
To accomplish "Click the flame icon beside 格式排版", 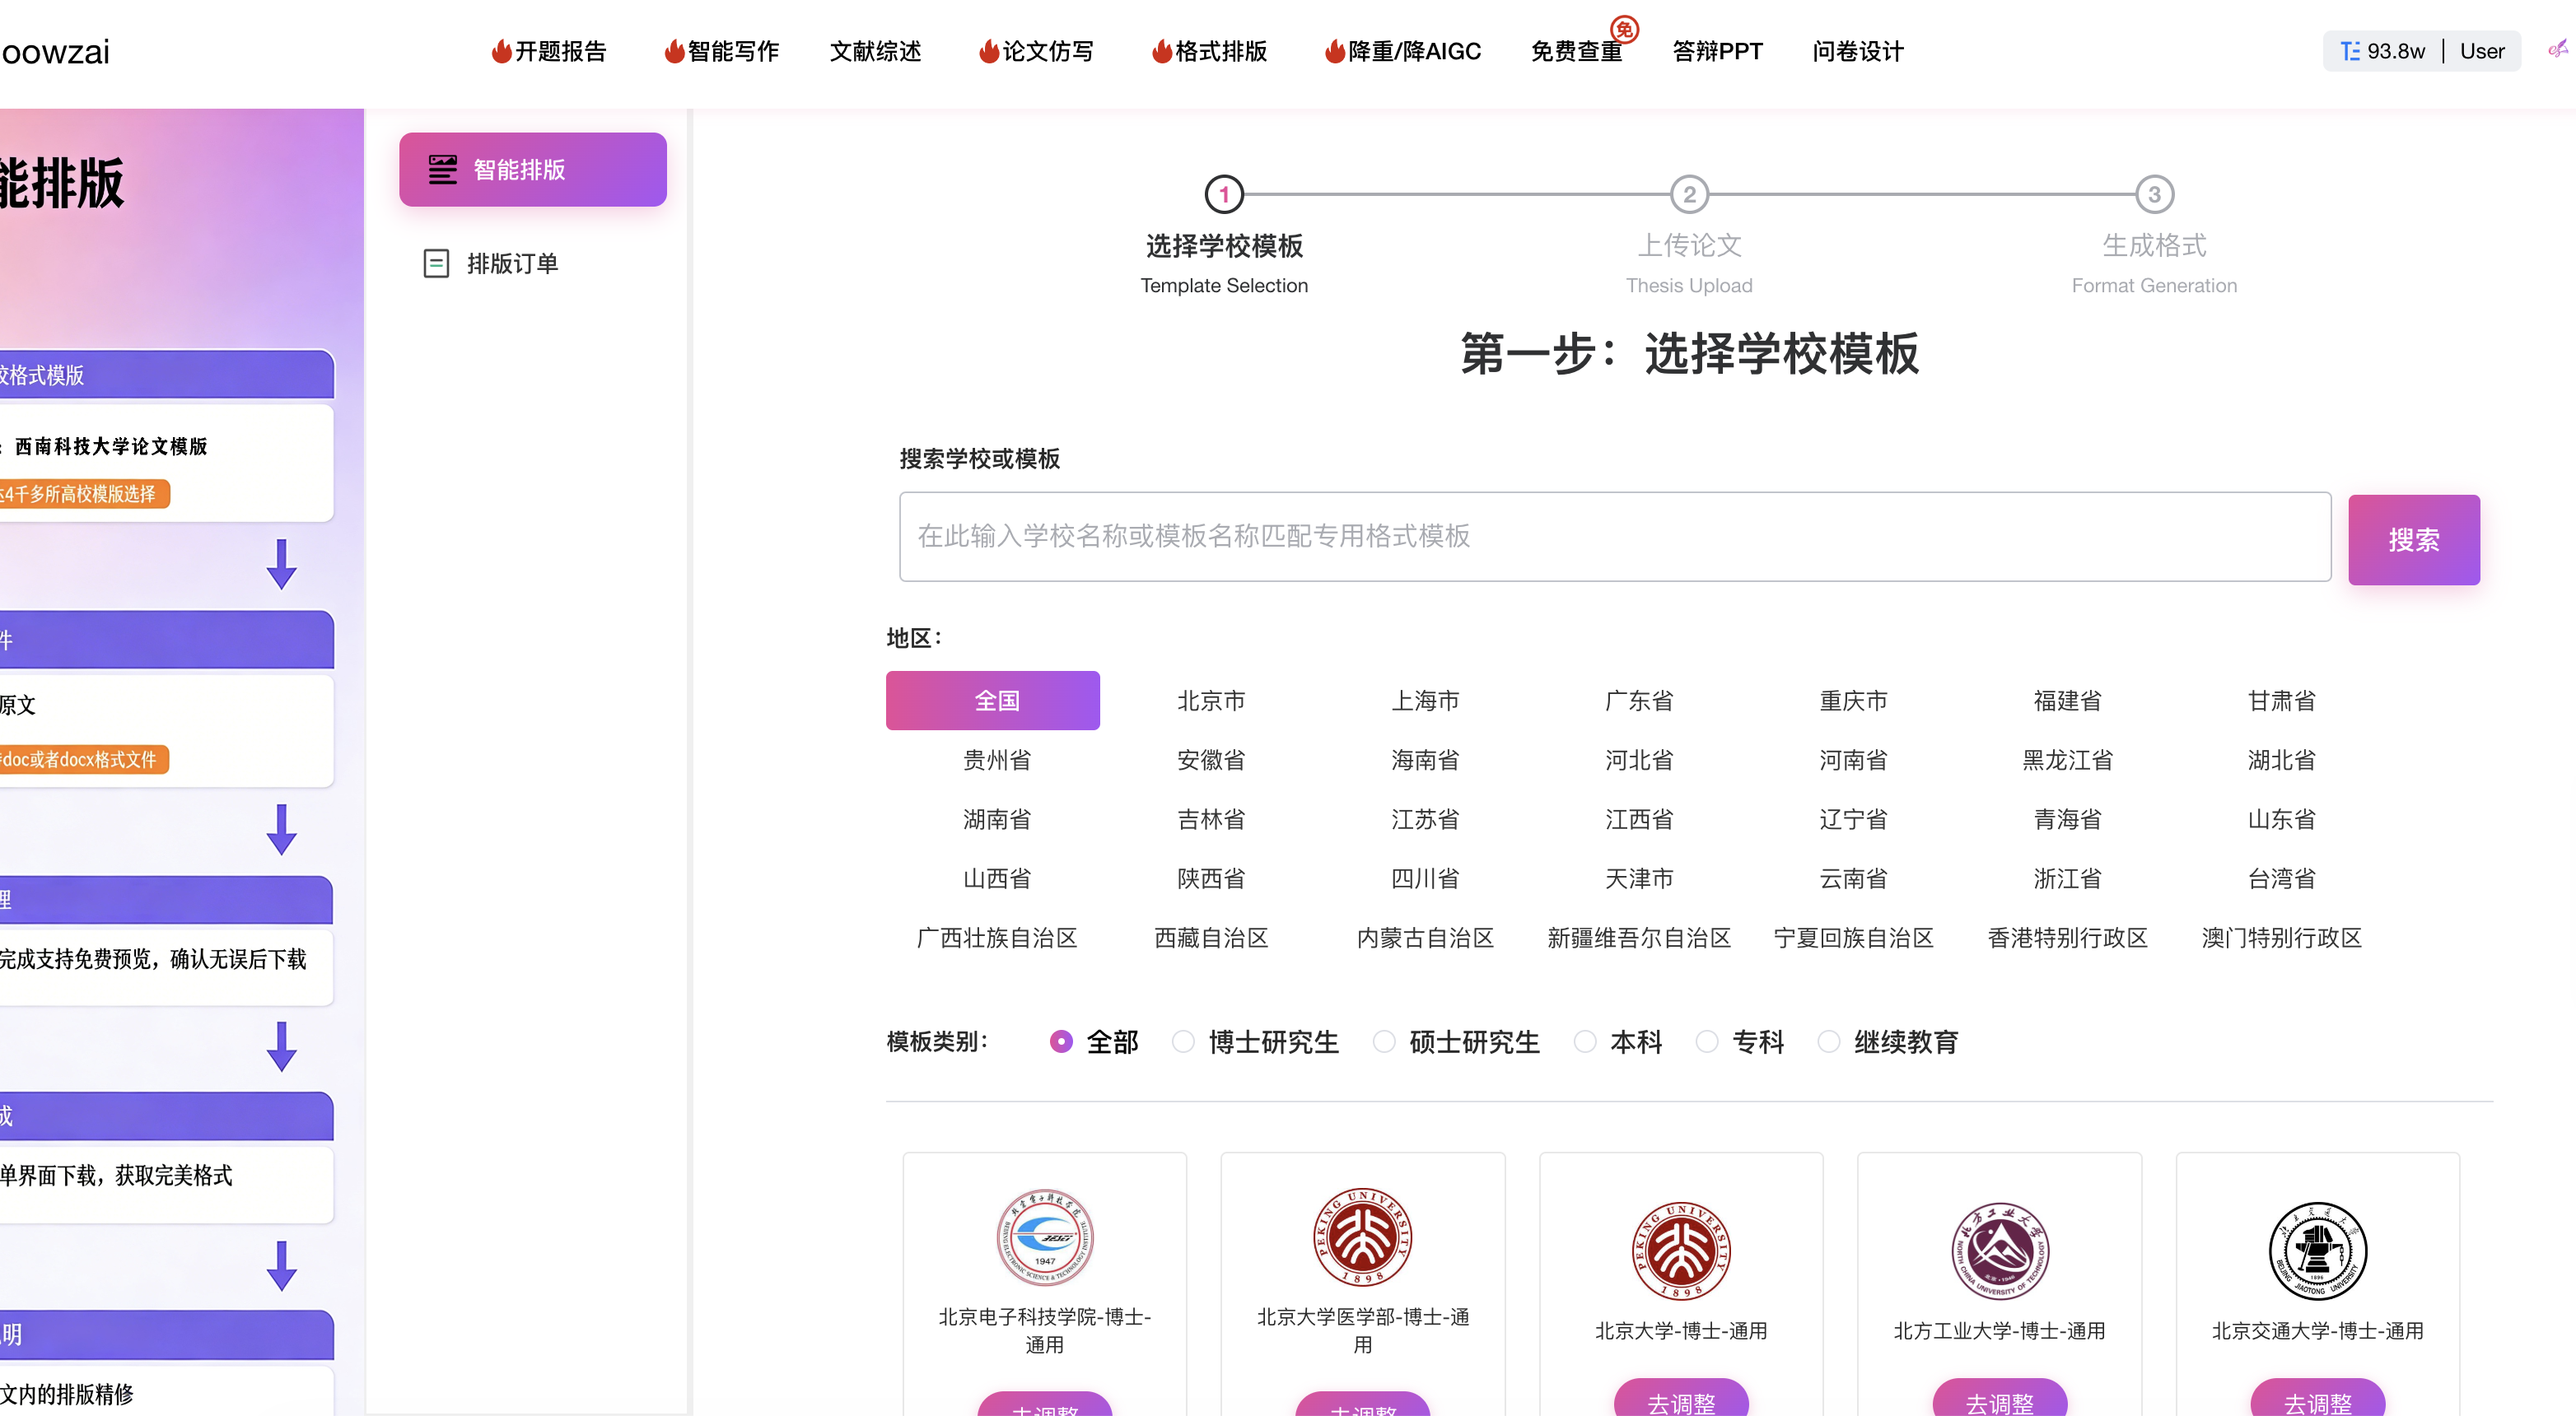I will coord(1162,51).
